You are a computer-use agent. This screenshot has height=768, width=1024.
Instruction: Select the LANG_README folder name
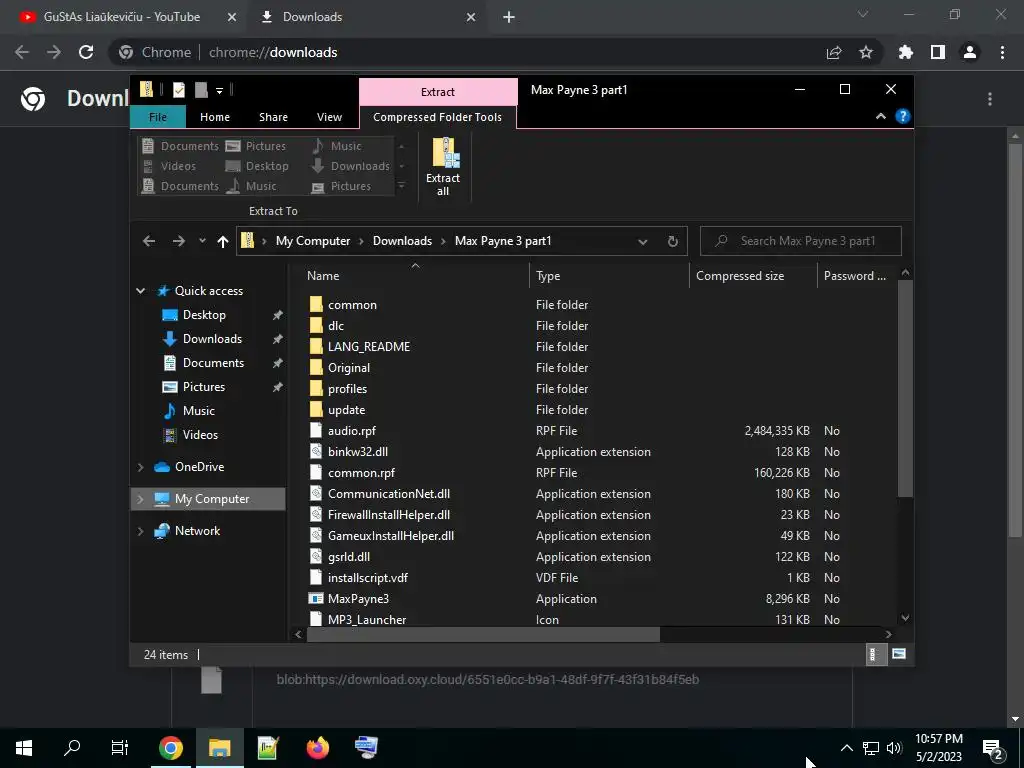369,347
